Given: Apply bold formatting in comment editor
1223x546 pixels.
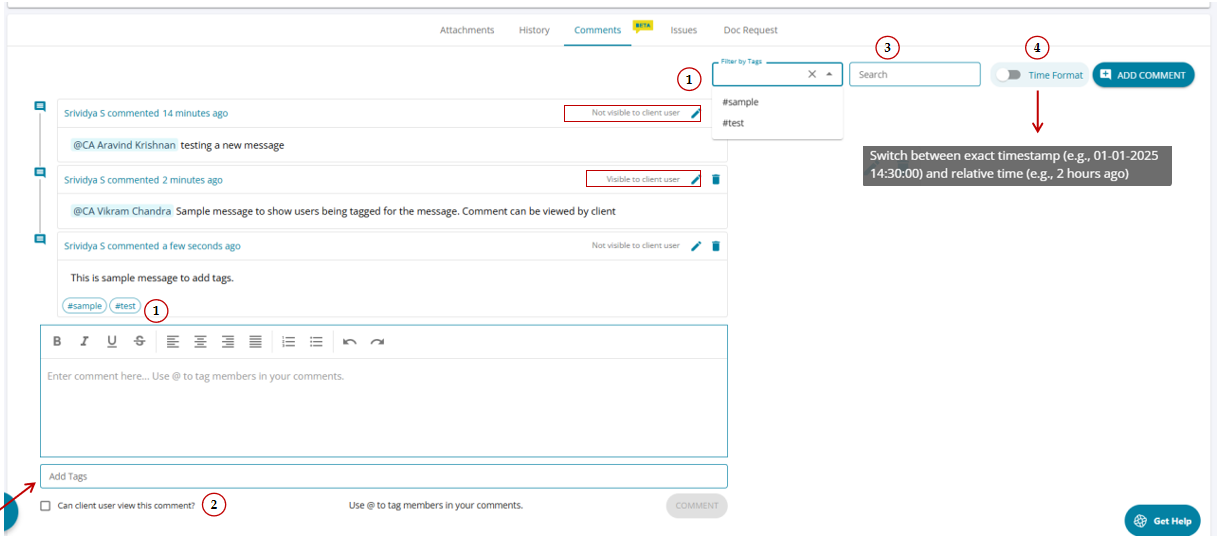Looking at the screenshot, I should pos(57,342).
